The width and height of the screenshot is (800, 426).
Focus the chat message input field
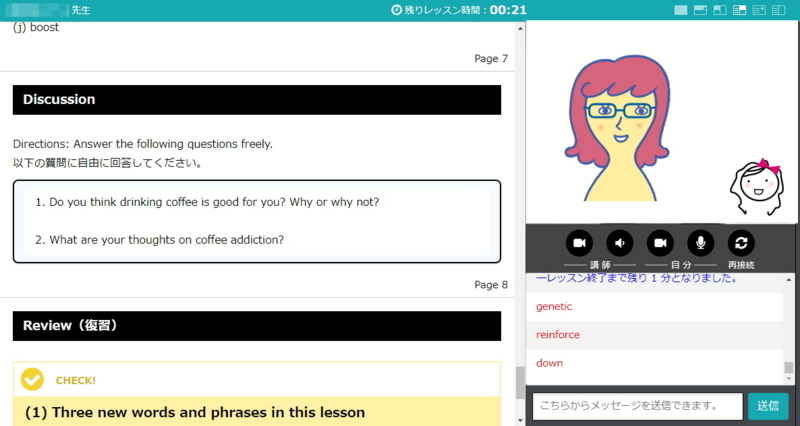(x=637, y=406)
